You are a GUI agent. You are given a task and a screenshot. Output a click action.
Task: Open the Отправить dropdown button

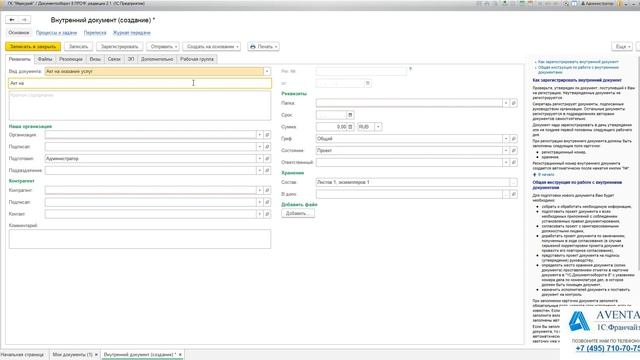click(163, 47)
